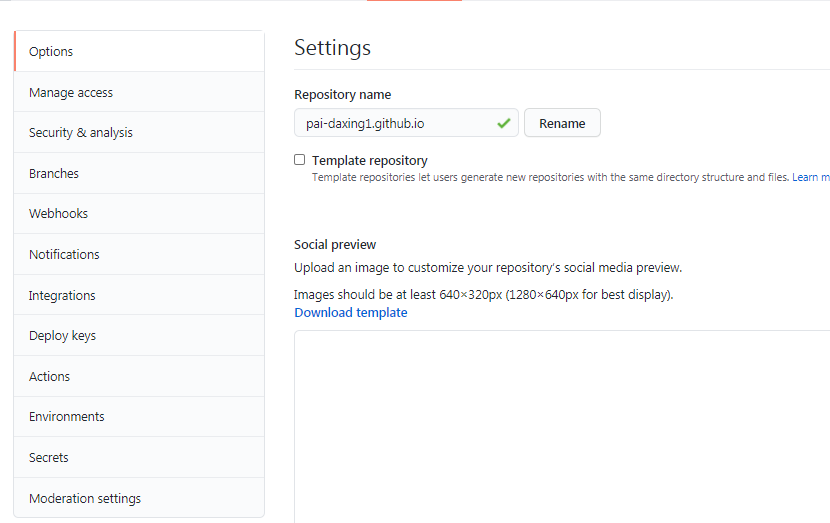This screenshot has width=830, height=523.
Task: Open the Download template link
Action: [x=350, y=313]
